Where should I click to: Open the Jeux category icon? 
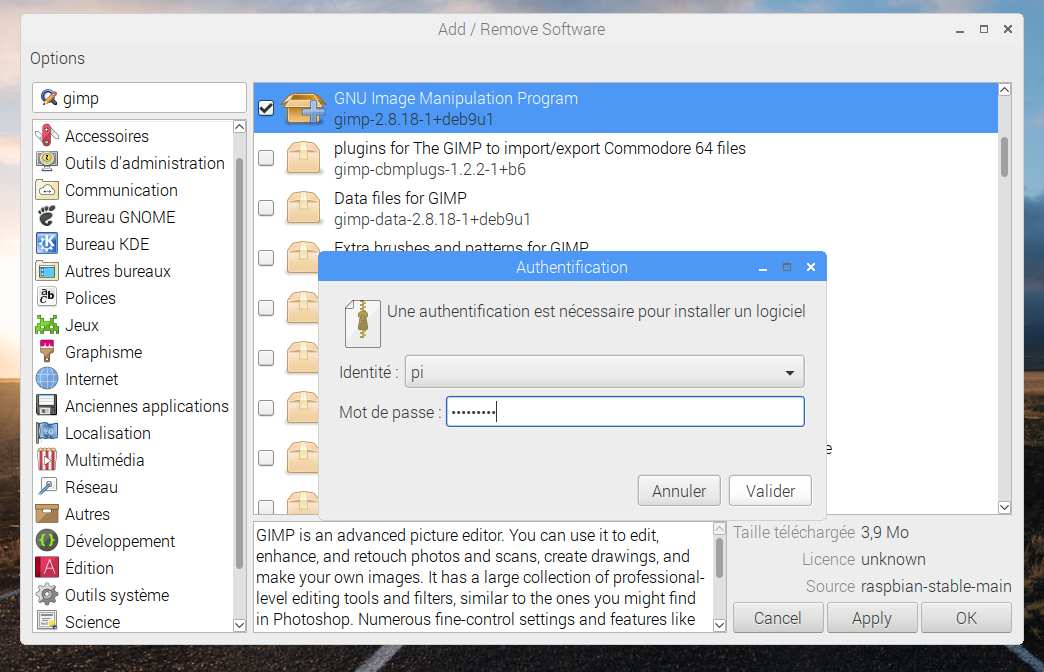47,325
